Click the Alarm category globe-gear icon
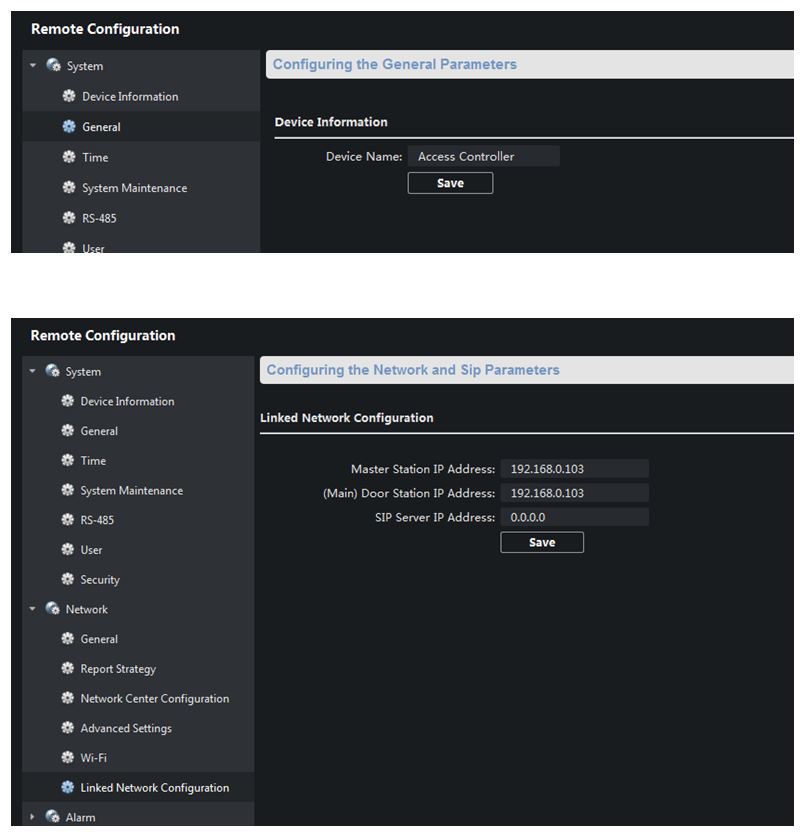This screenshot has width=801, height=832. click(53, 817)
